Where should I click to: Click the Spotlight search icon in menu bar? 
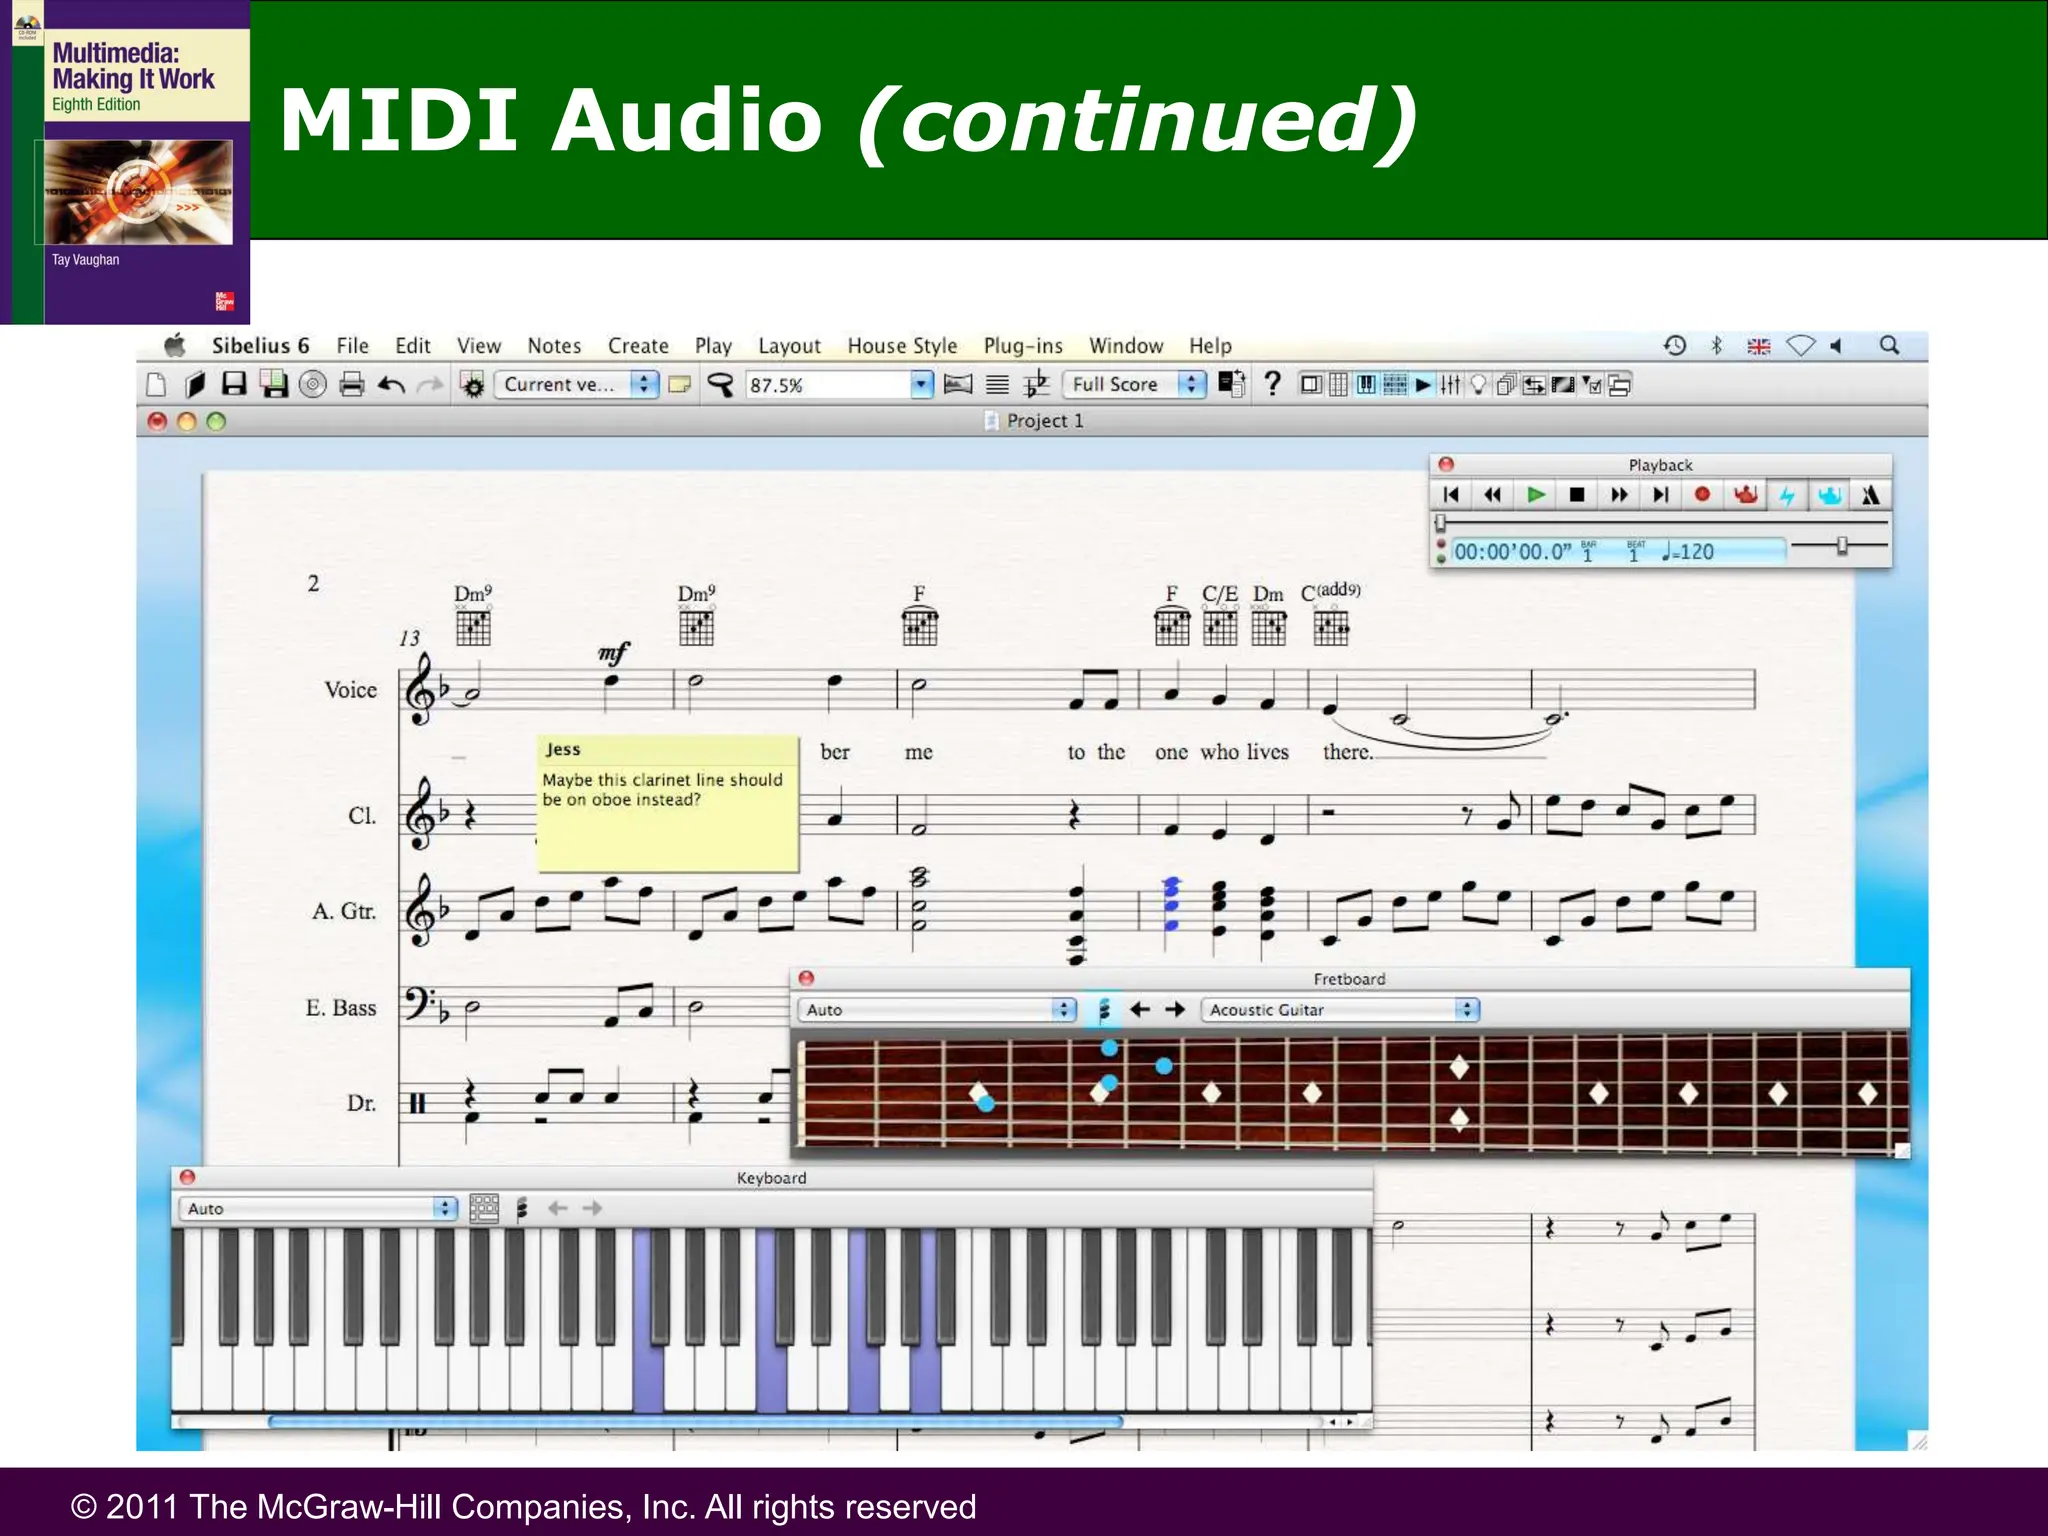coord(1889,345)
